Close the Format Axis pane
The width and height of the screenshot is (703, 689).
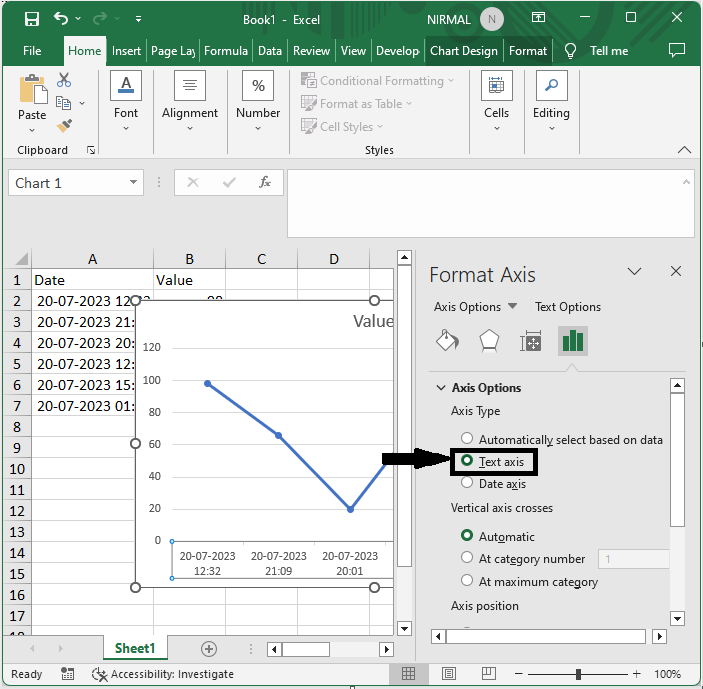pyautogui.click(x=676, y=271)
